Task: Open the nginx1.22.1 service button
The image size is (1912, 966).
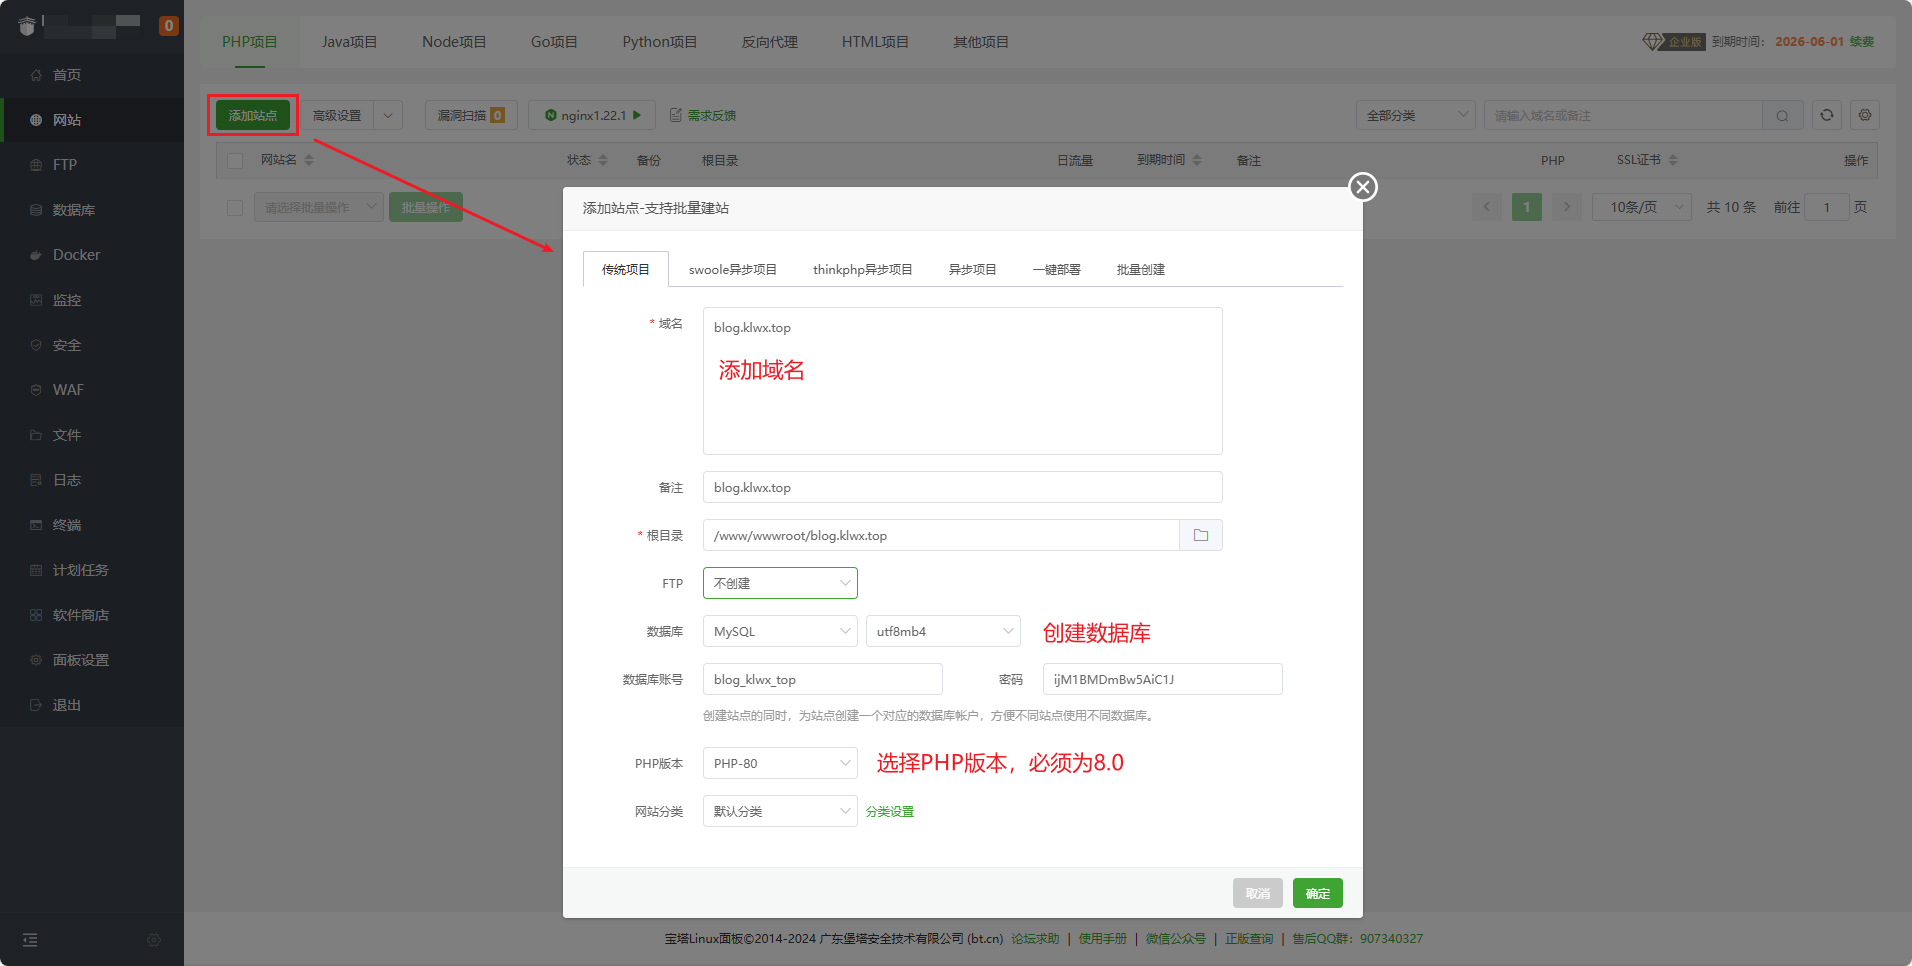Action: point(592,115)
